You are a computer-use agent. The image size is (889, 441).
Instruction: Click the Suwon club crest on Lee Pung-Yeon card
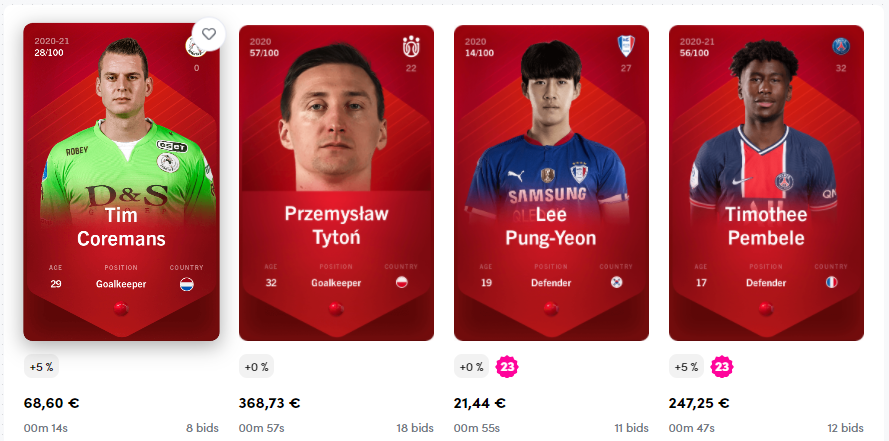point(626,46)
